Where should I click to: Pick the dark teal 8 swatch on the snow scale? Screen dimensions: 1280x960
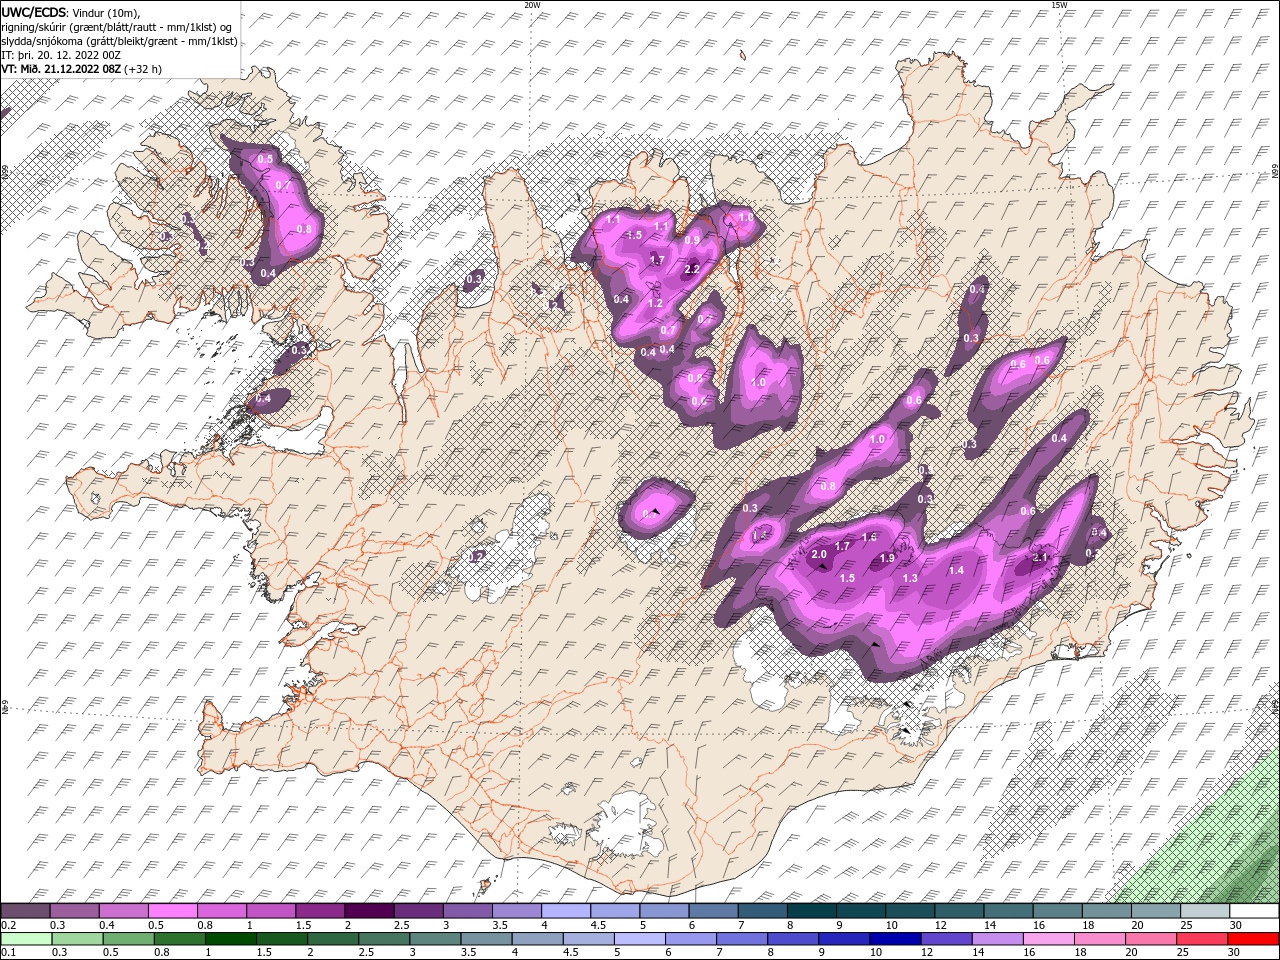click(x=812, y=911)
